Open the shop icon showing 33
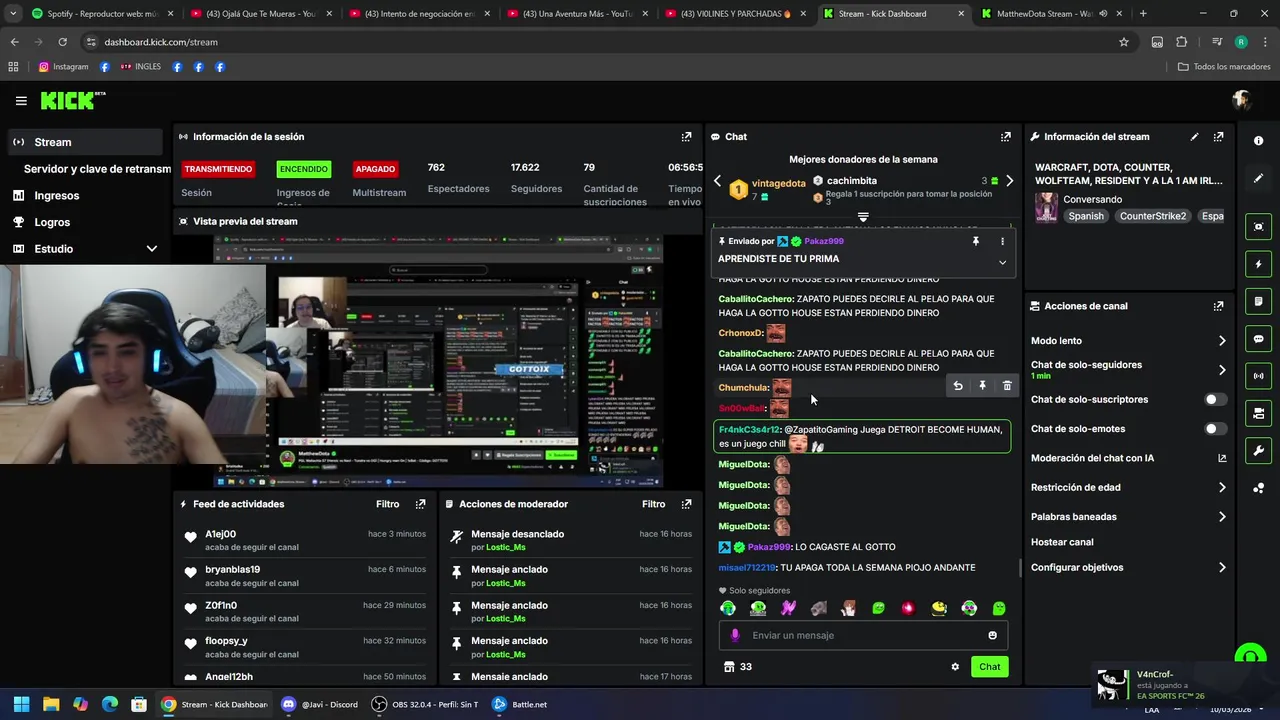Image resolution: width=1280 pixels, height=720 pixels. point(738,667)
